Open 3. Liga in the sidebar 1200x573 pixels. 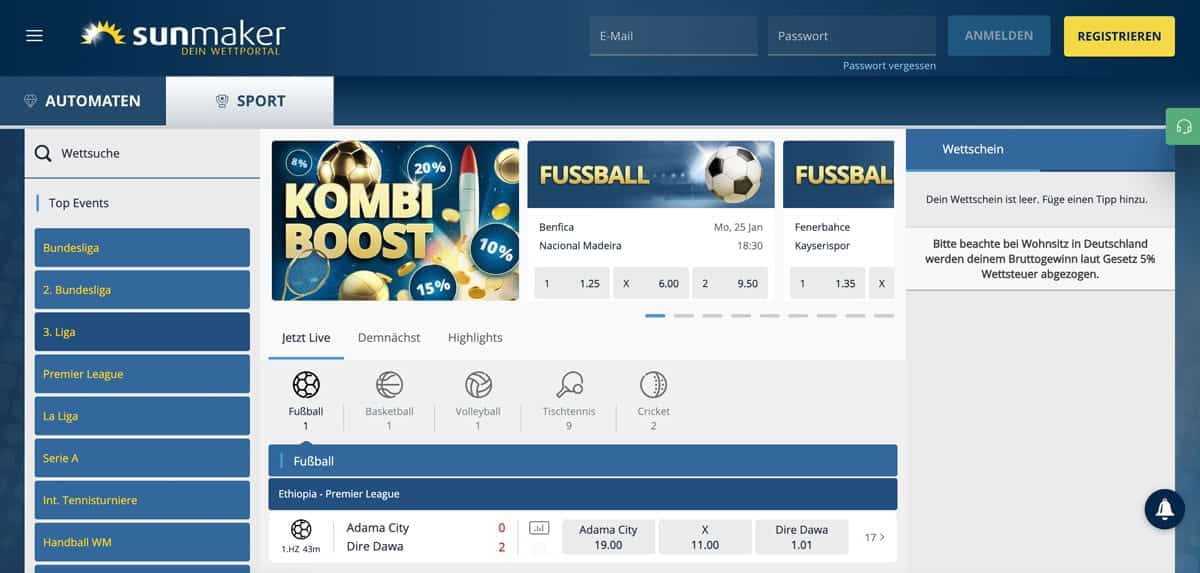tap(142, 332)
